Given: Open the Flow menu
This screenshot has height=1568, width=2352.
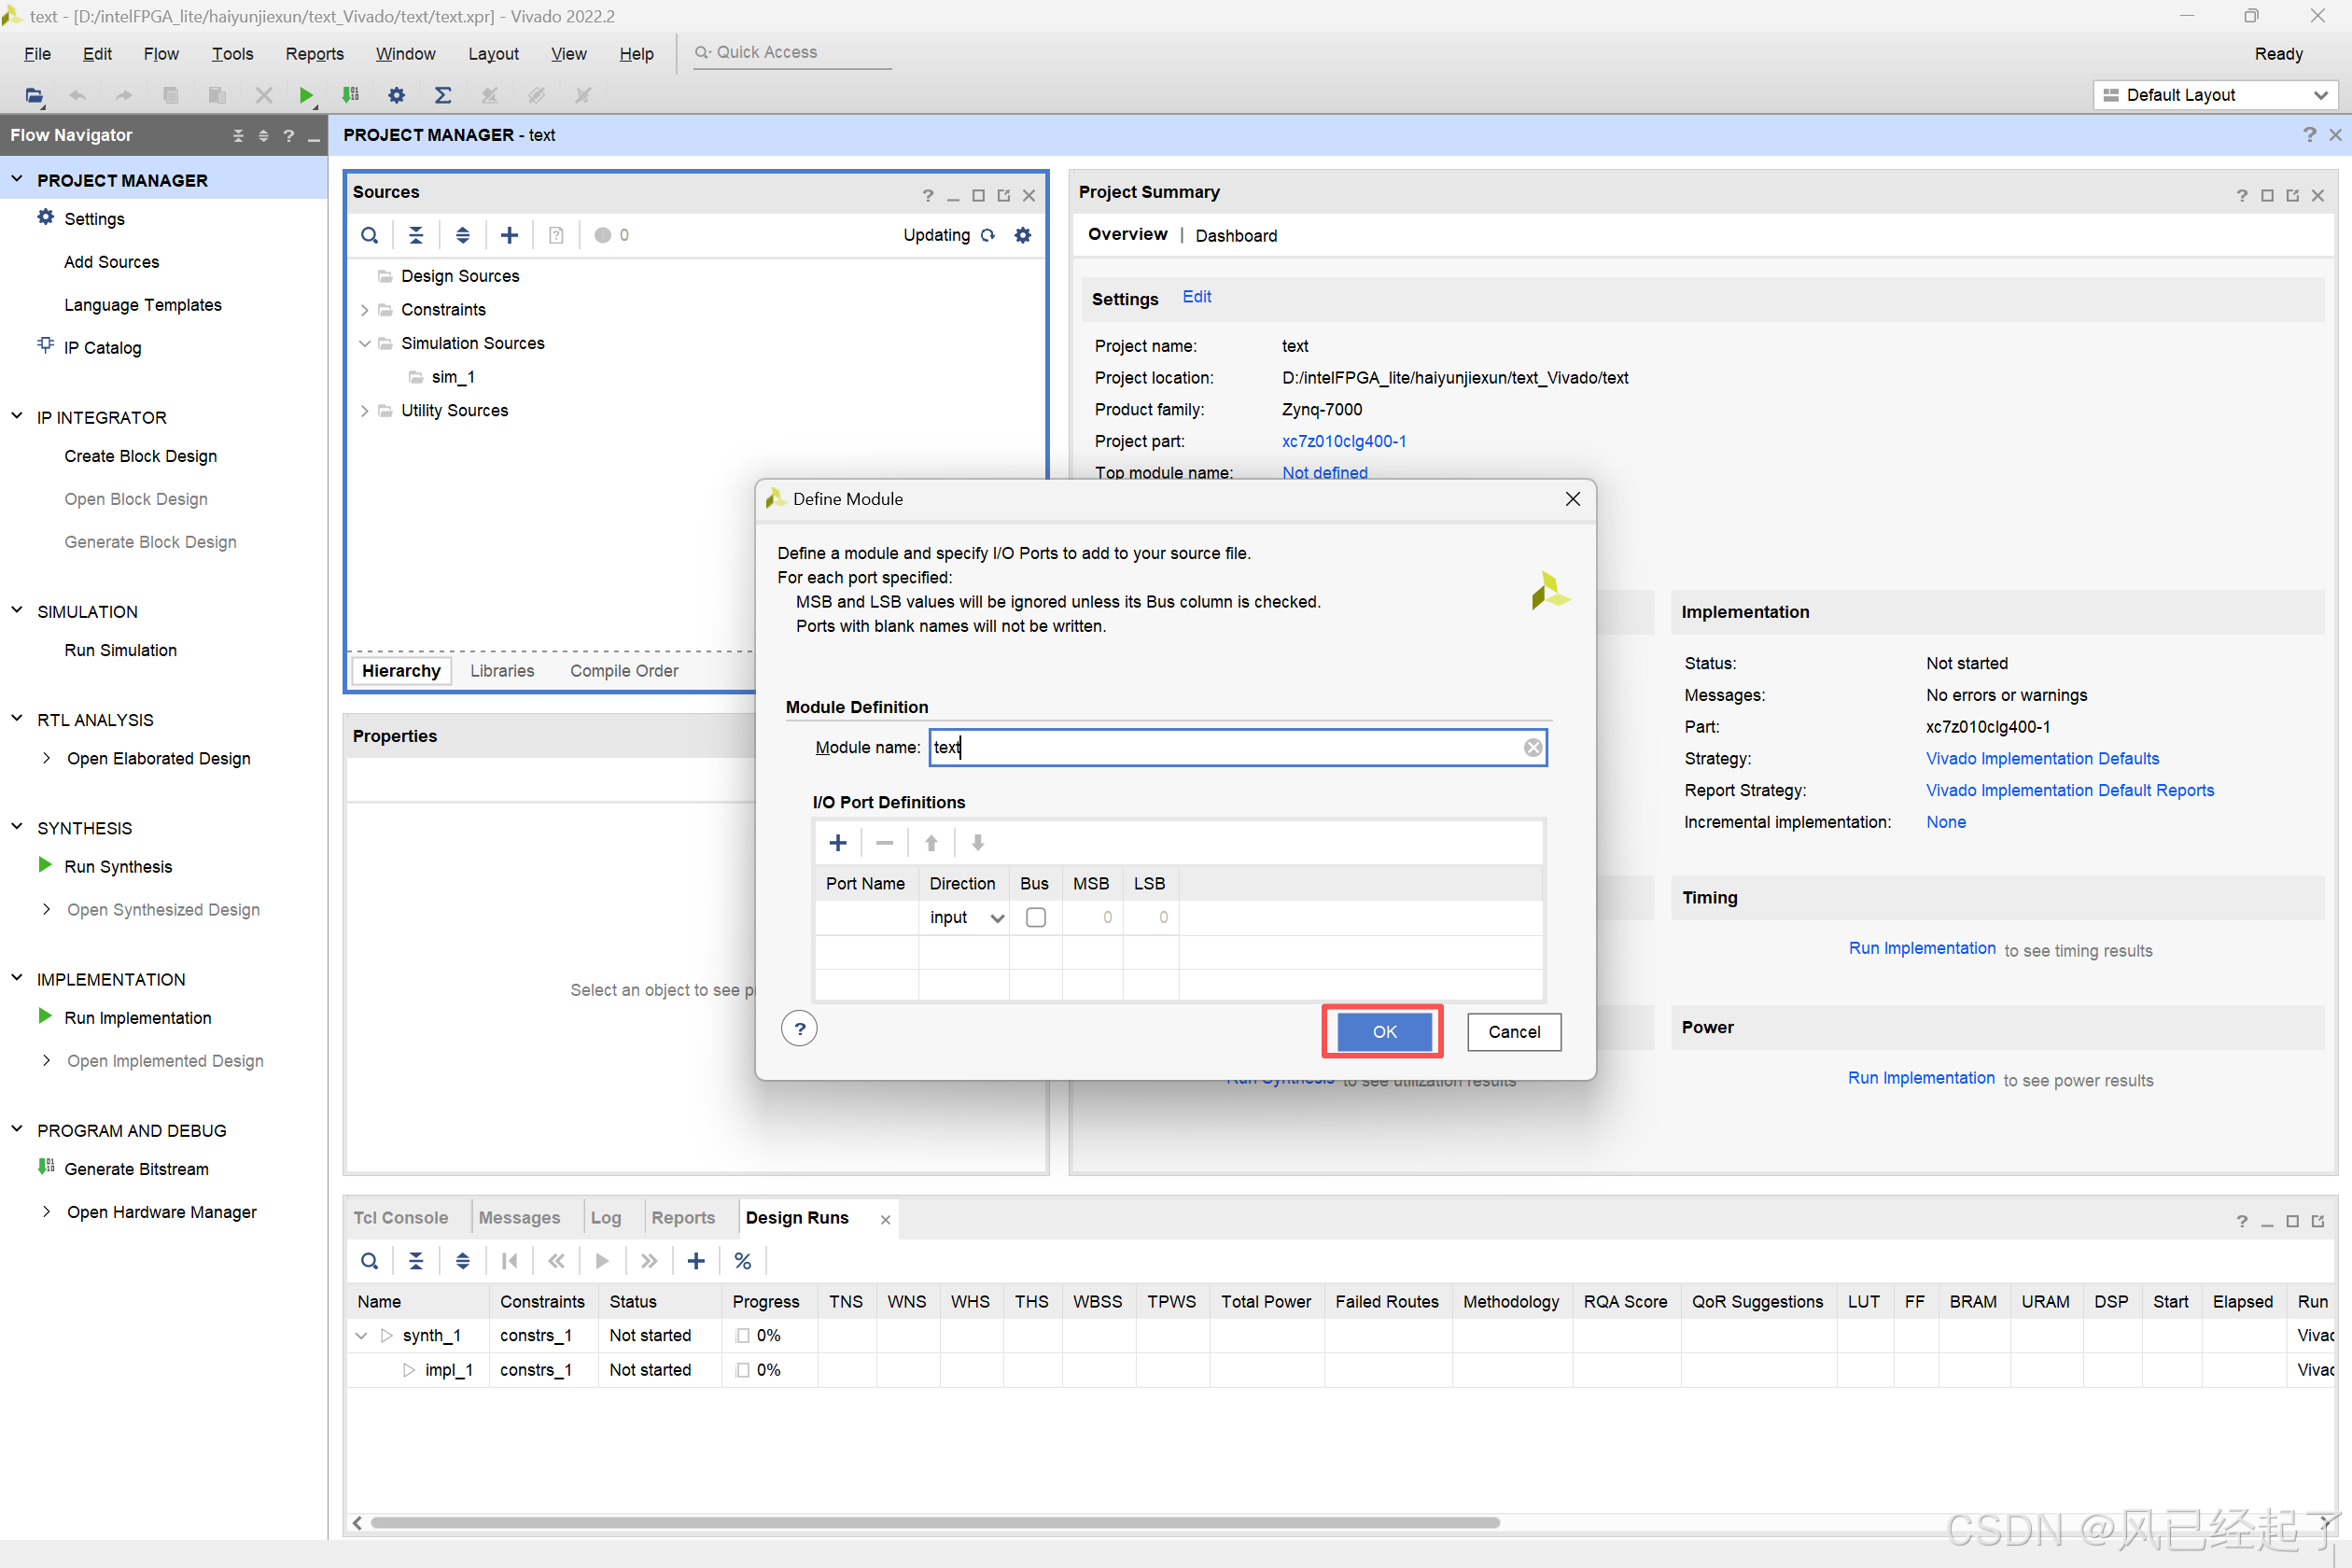Looking at the screenshot, I should click(x=161, y=54).
